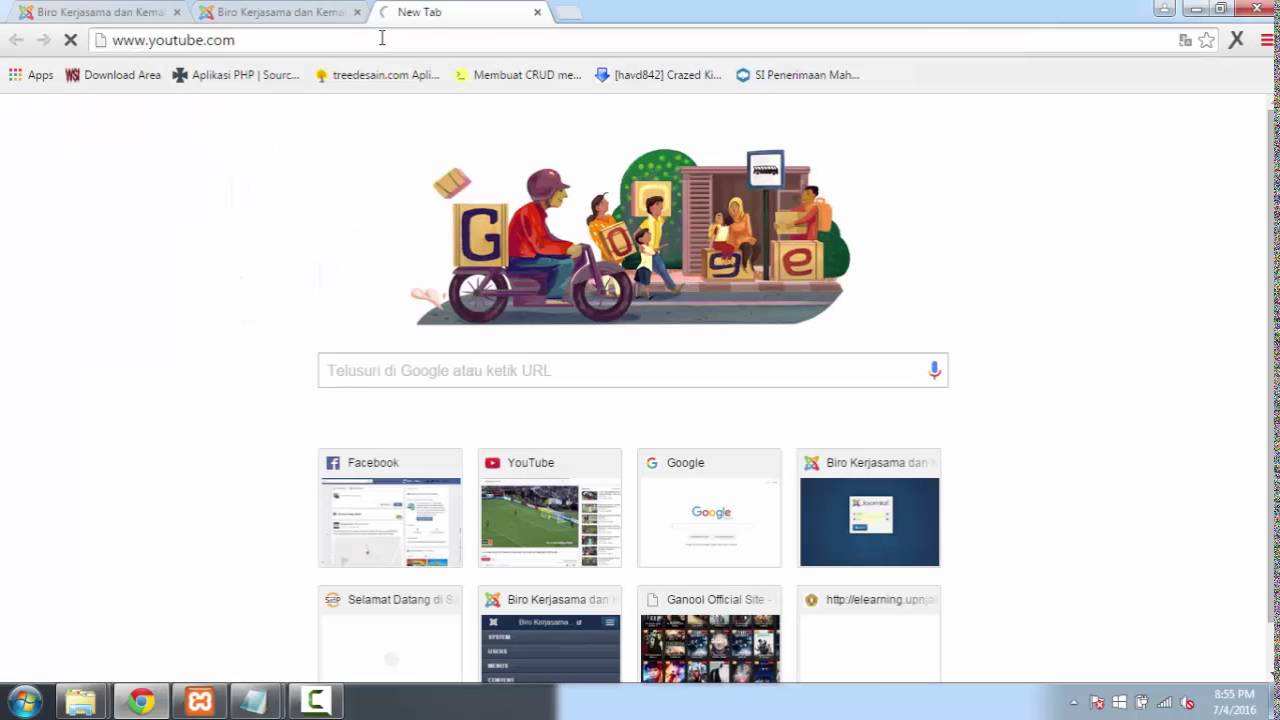The width and height of the screenshot is (1280, 720).
Task: Click the Chrome taskbar icon
Action: pos(141,701)
